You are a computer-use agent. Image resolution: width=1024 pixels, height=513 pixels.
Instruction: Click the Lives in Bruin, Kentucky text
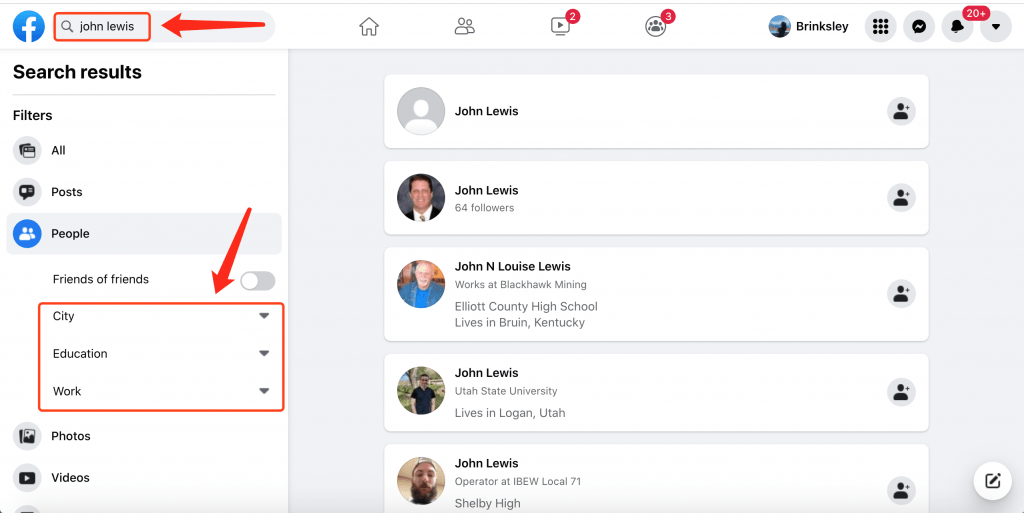(x=520, y=322)
